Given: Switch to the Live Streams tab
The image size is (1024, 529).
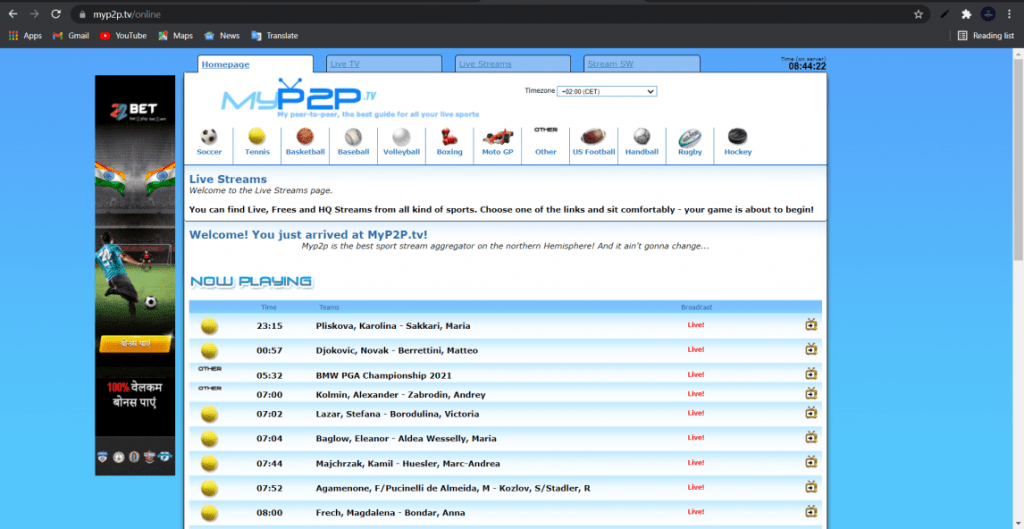Looking at the screenshot, I should (x=485, y=64).
